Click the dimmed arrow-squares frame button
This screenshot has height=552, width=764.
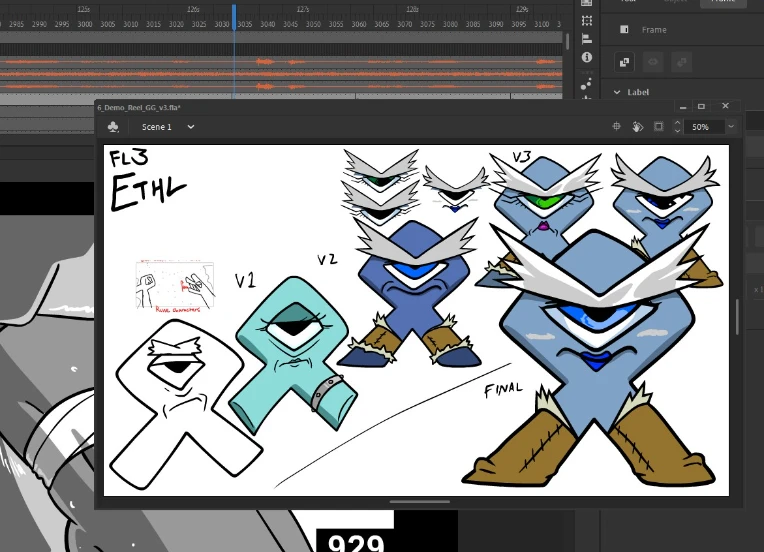682,62
